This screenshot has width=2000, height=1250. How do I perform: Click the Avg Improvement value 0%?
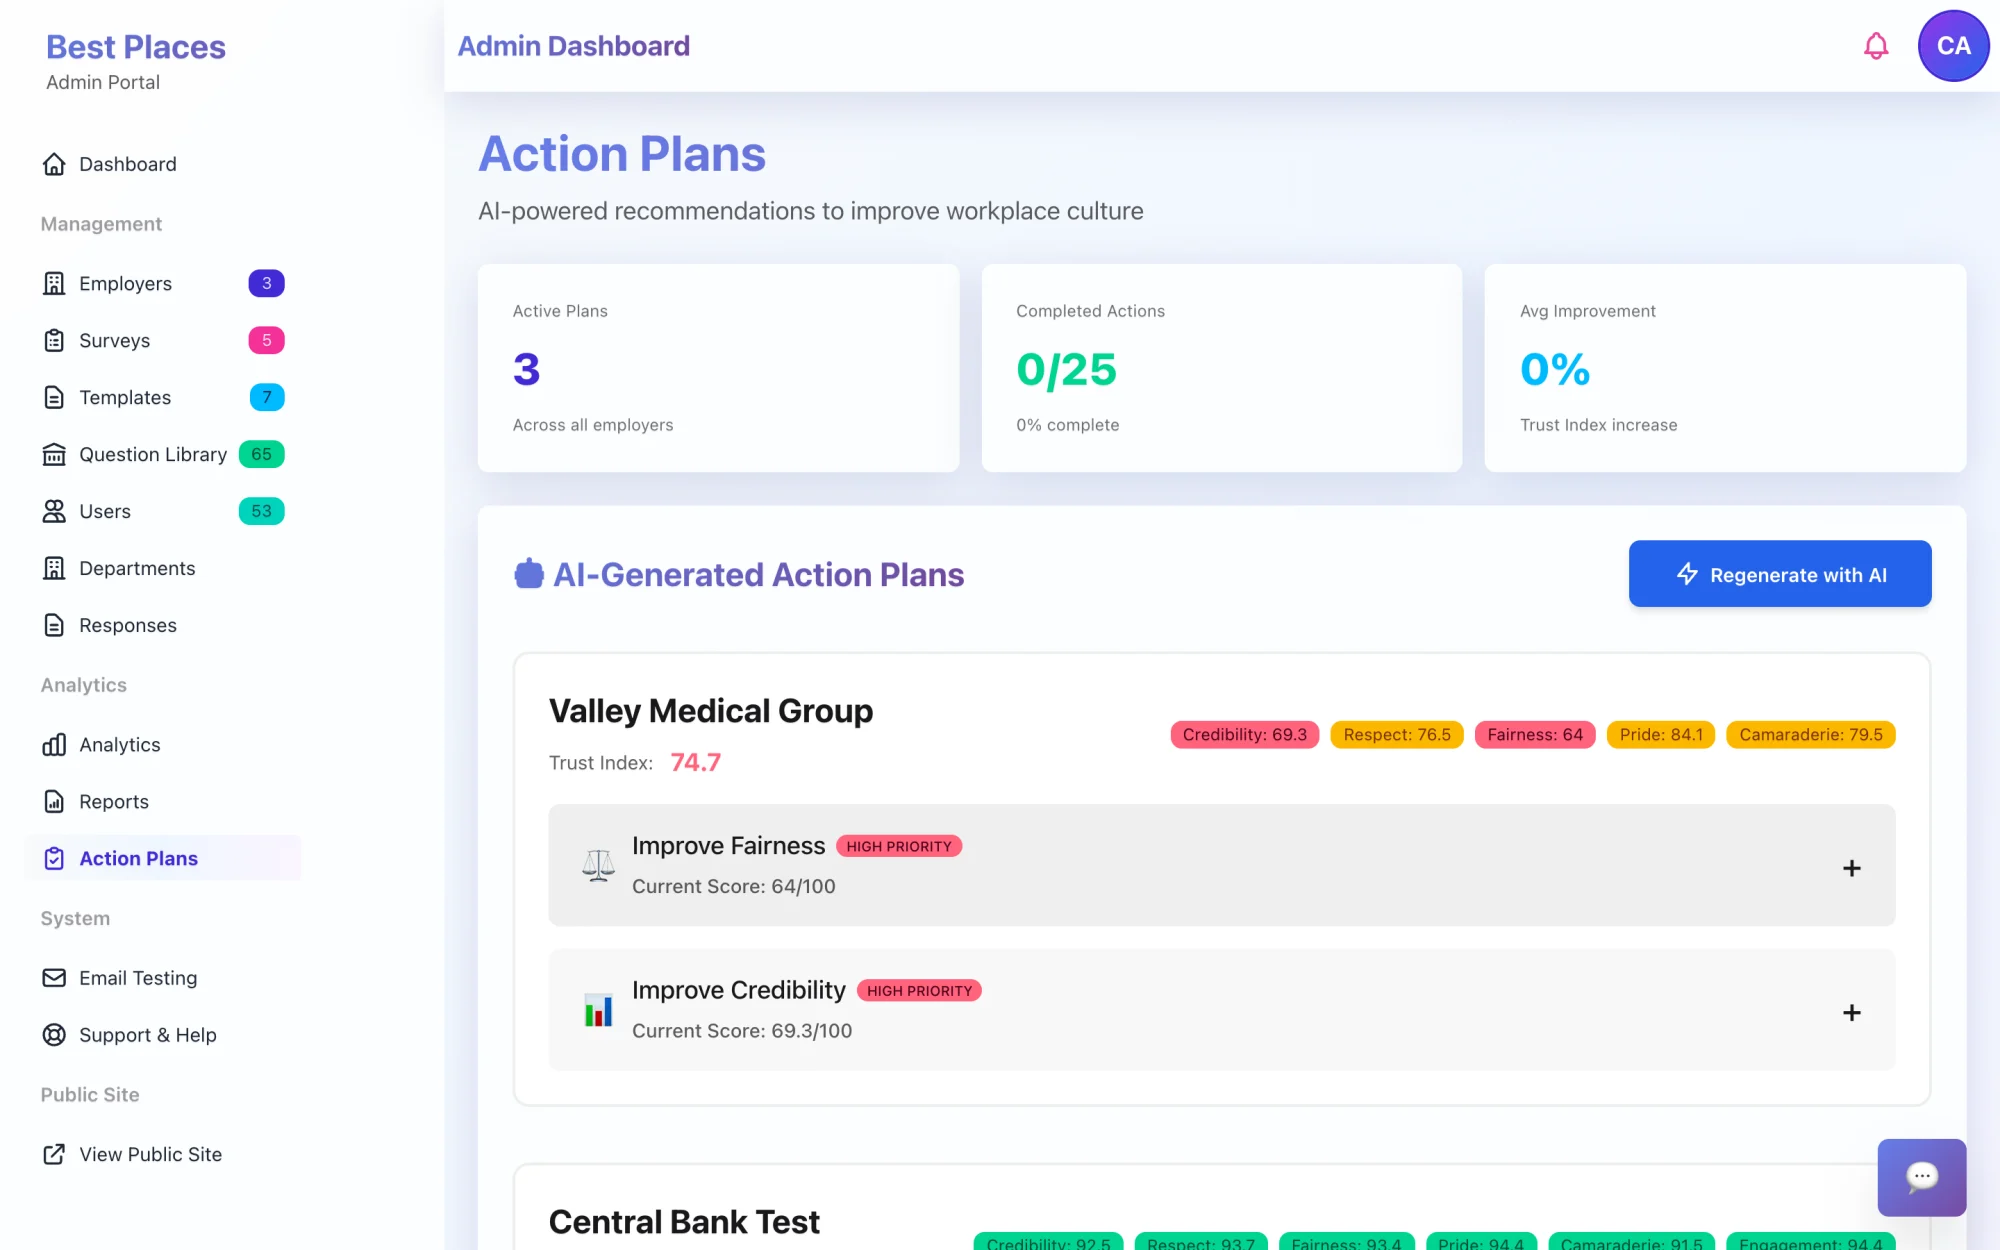point(1555,370)
